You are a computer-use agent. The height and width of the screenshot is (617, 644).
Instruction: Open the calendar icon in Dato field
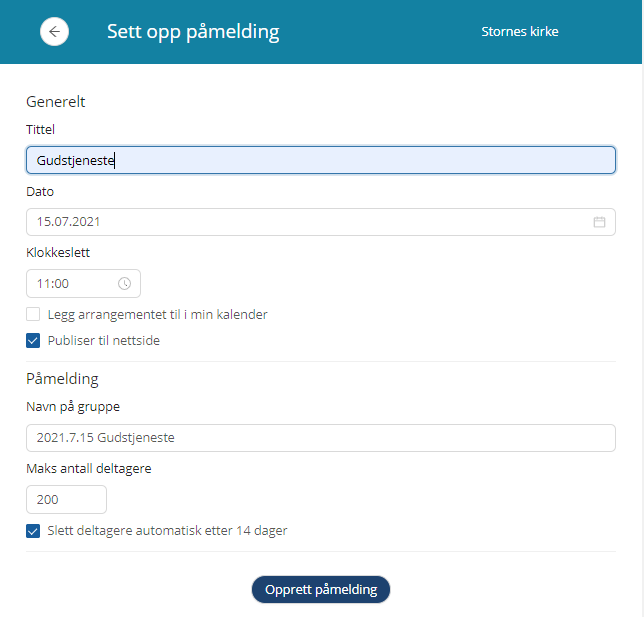[599, 222]
